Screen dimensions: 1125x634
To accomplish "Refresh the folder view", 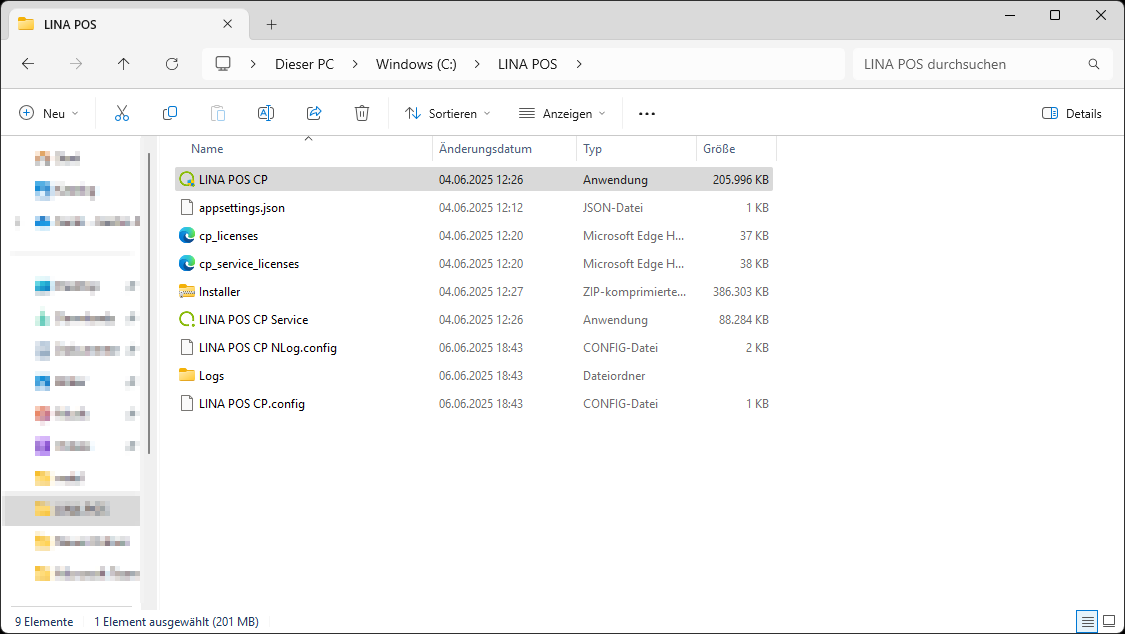I will 171,64.
